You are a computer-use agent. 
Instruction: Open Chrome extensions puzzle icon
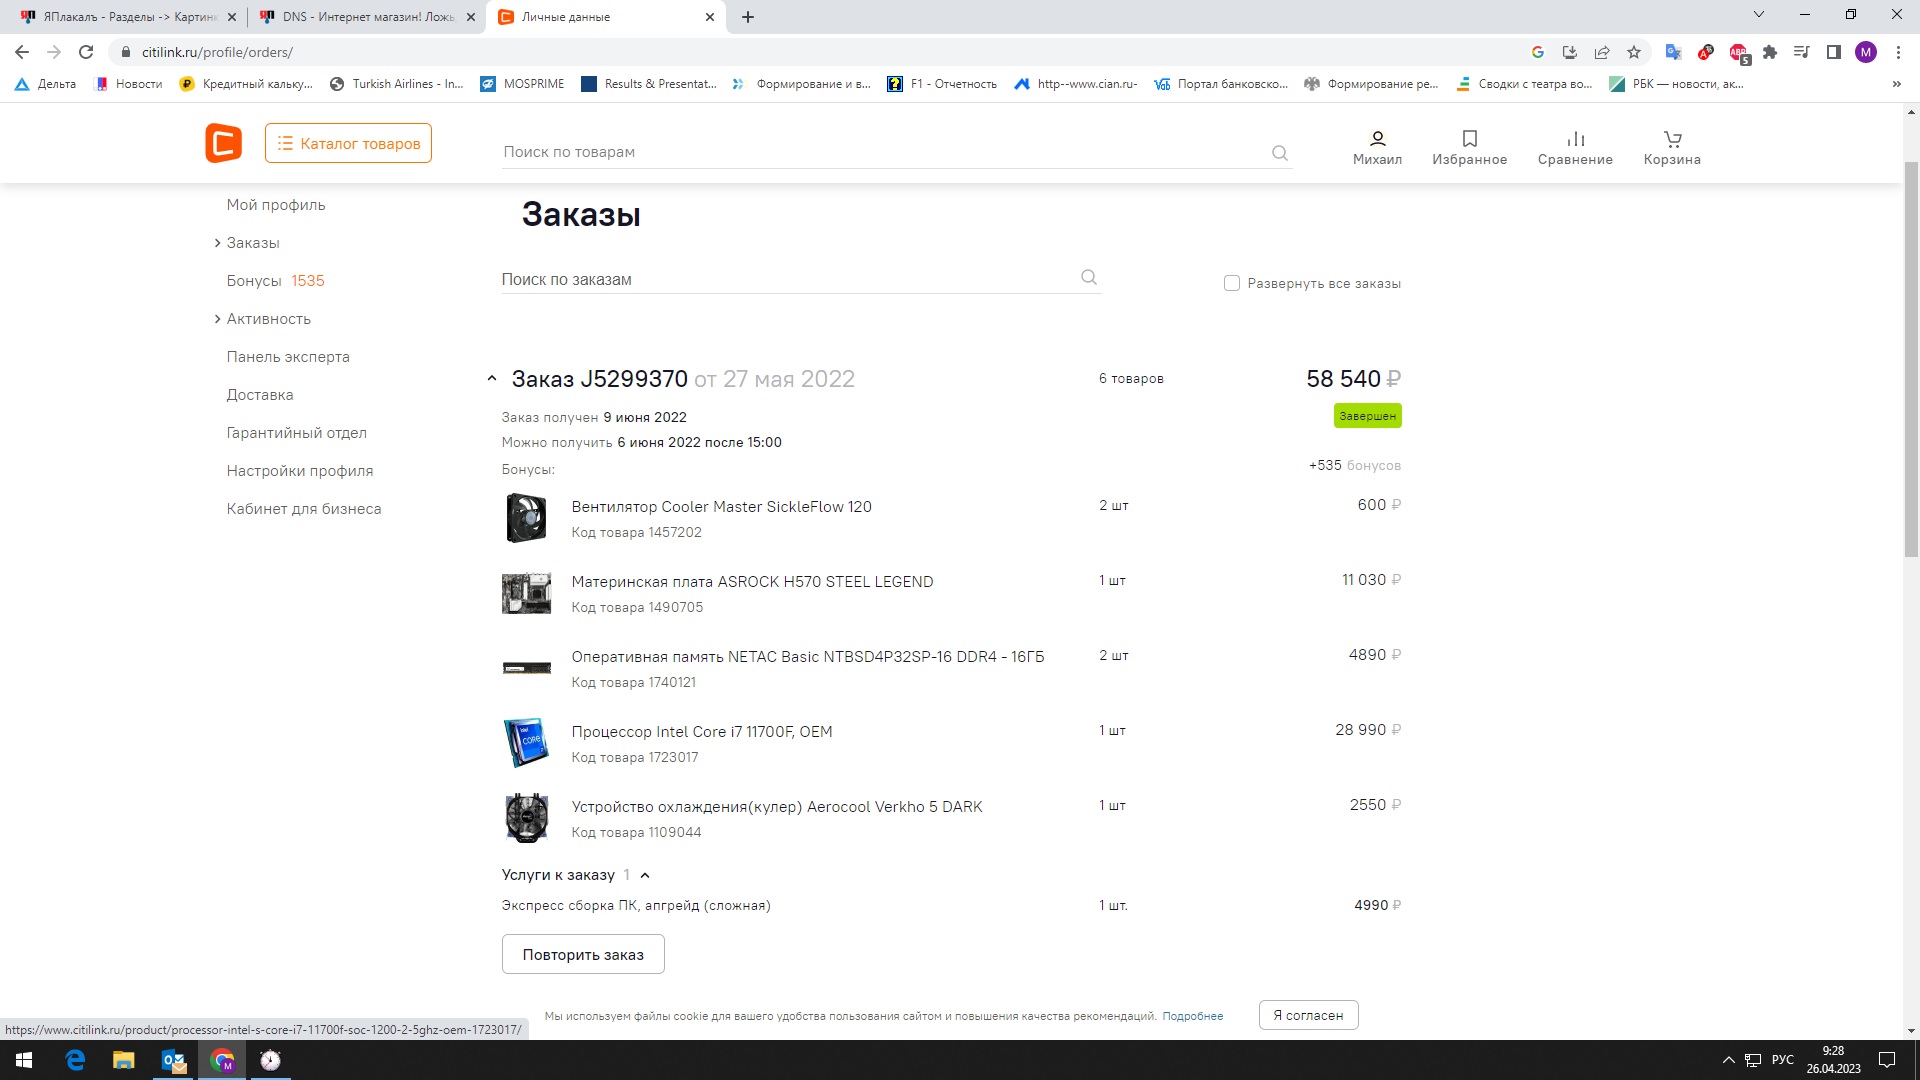[x=1770, y=52]
